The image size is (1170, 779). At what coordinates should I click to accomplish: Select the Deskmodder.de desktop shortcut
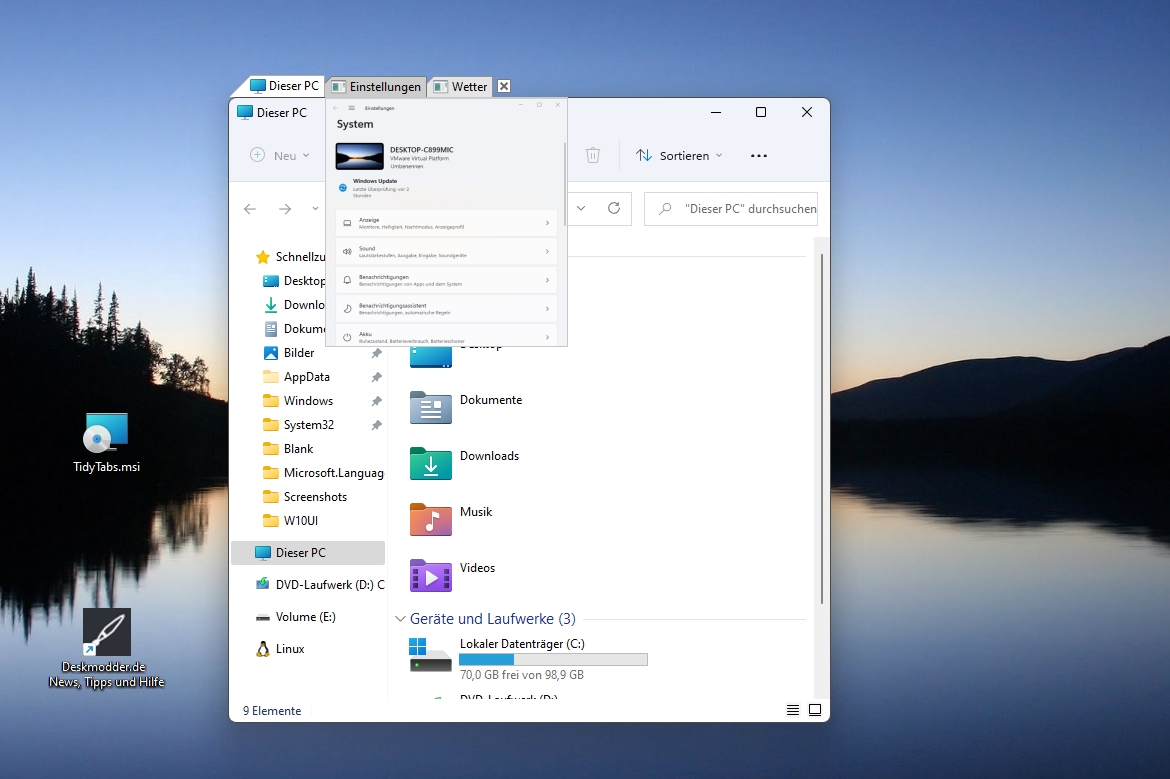coord(106,648)
